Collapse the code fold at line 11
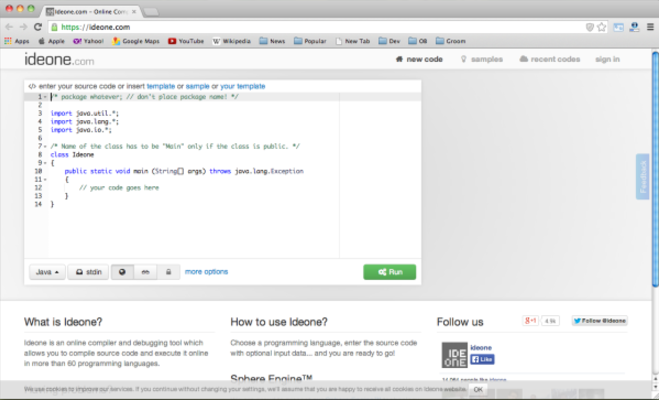This screenshot has width=662, height=400. (45, 179)
